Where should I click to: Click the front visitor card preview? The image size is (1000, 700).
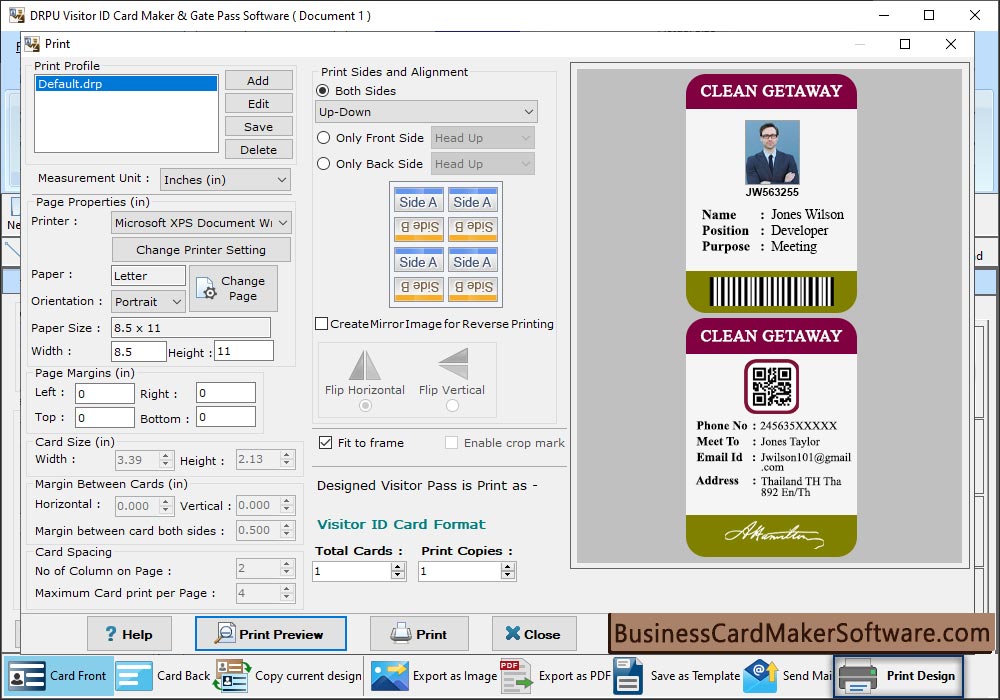[x=771, y=193]
